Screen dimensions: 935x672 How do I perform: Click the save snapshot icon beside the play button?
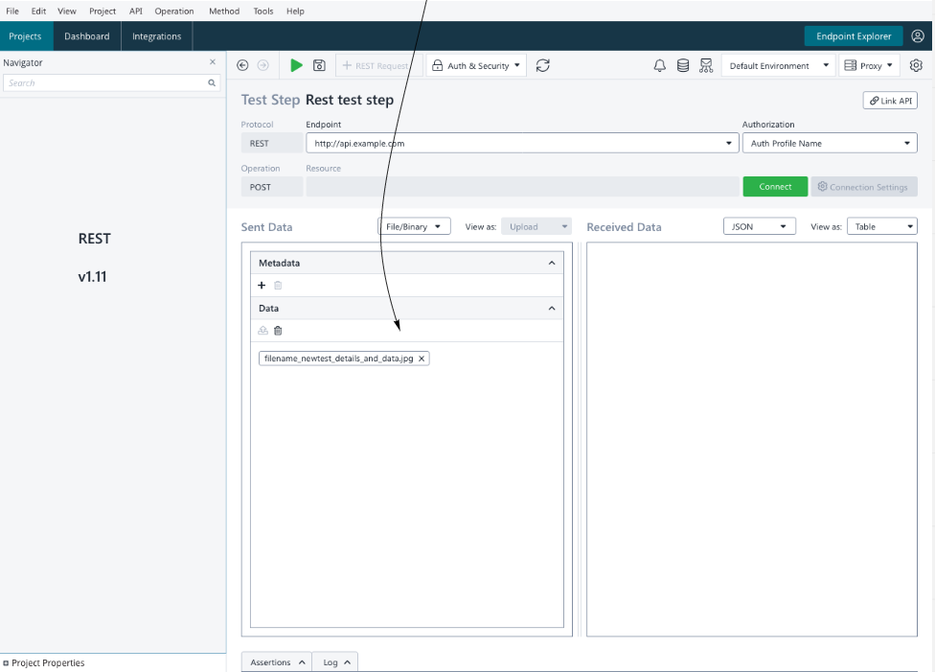pos(319,66)
